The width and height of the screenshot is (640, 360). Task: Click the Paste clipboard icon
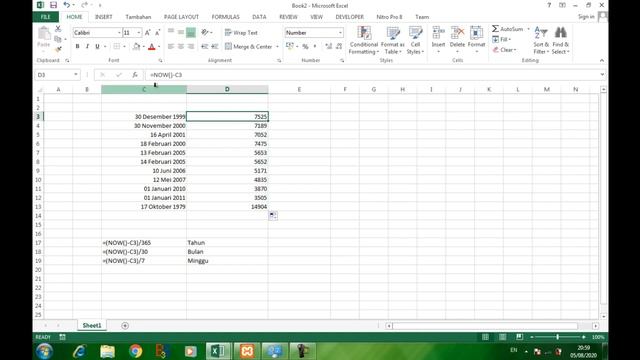[x=44, y=33]
